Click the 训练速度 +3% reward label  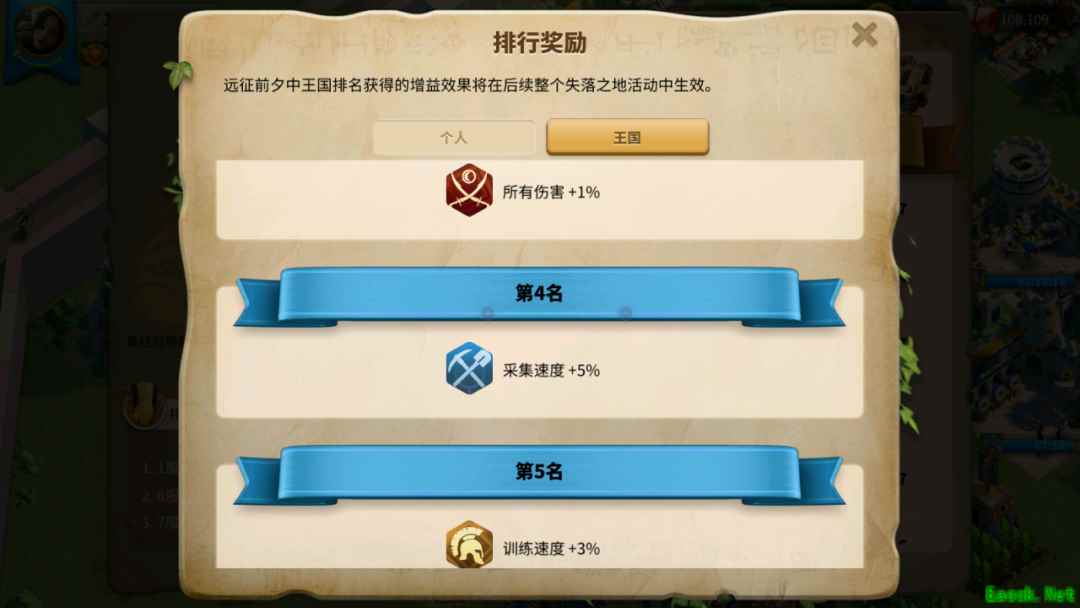pos(551,549)
